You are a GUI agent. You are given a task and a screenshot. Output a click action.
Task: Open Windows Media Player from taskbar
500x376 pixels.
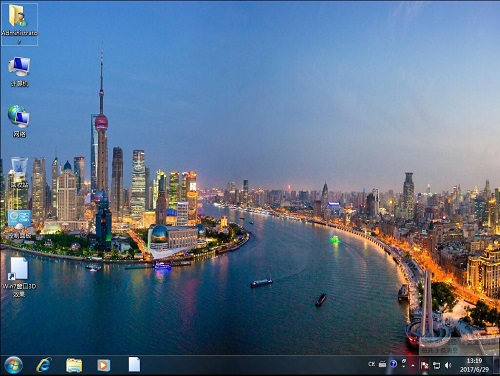(x=103, y=365)
